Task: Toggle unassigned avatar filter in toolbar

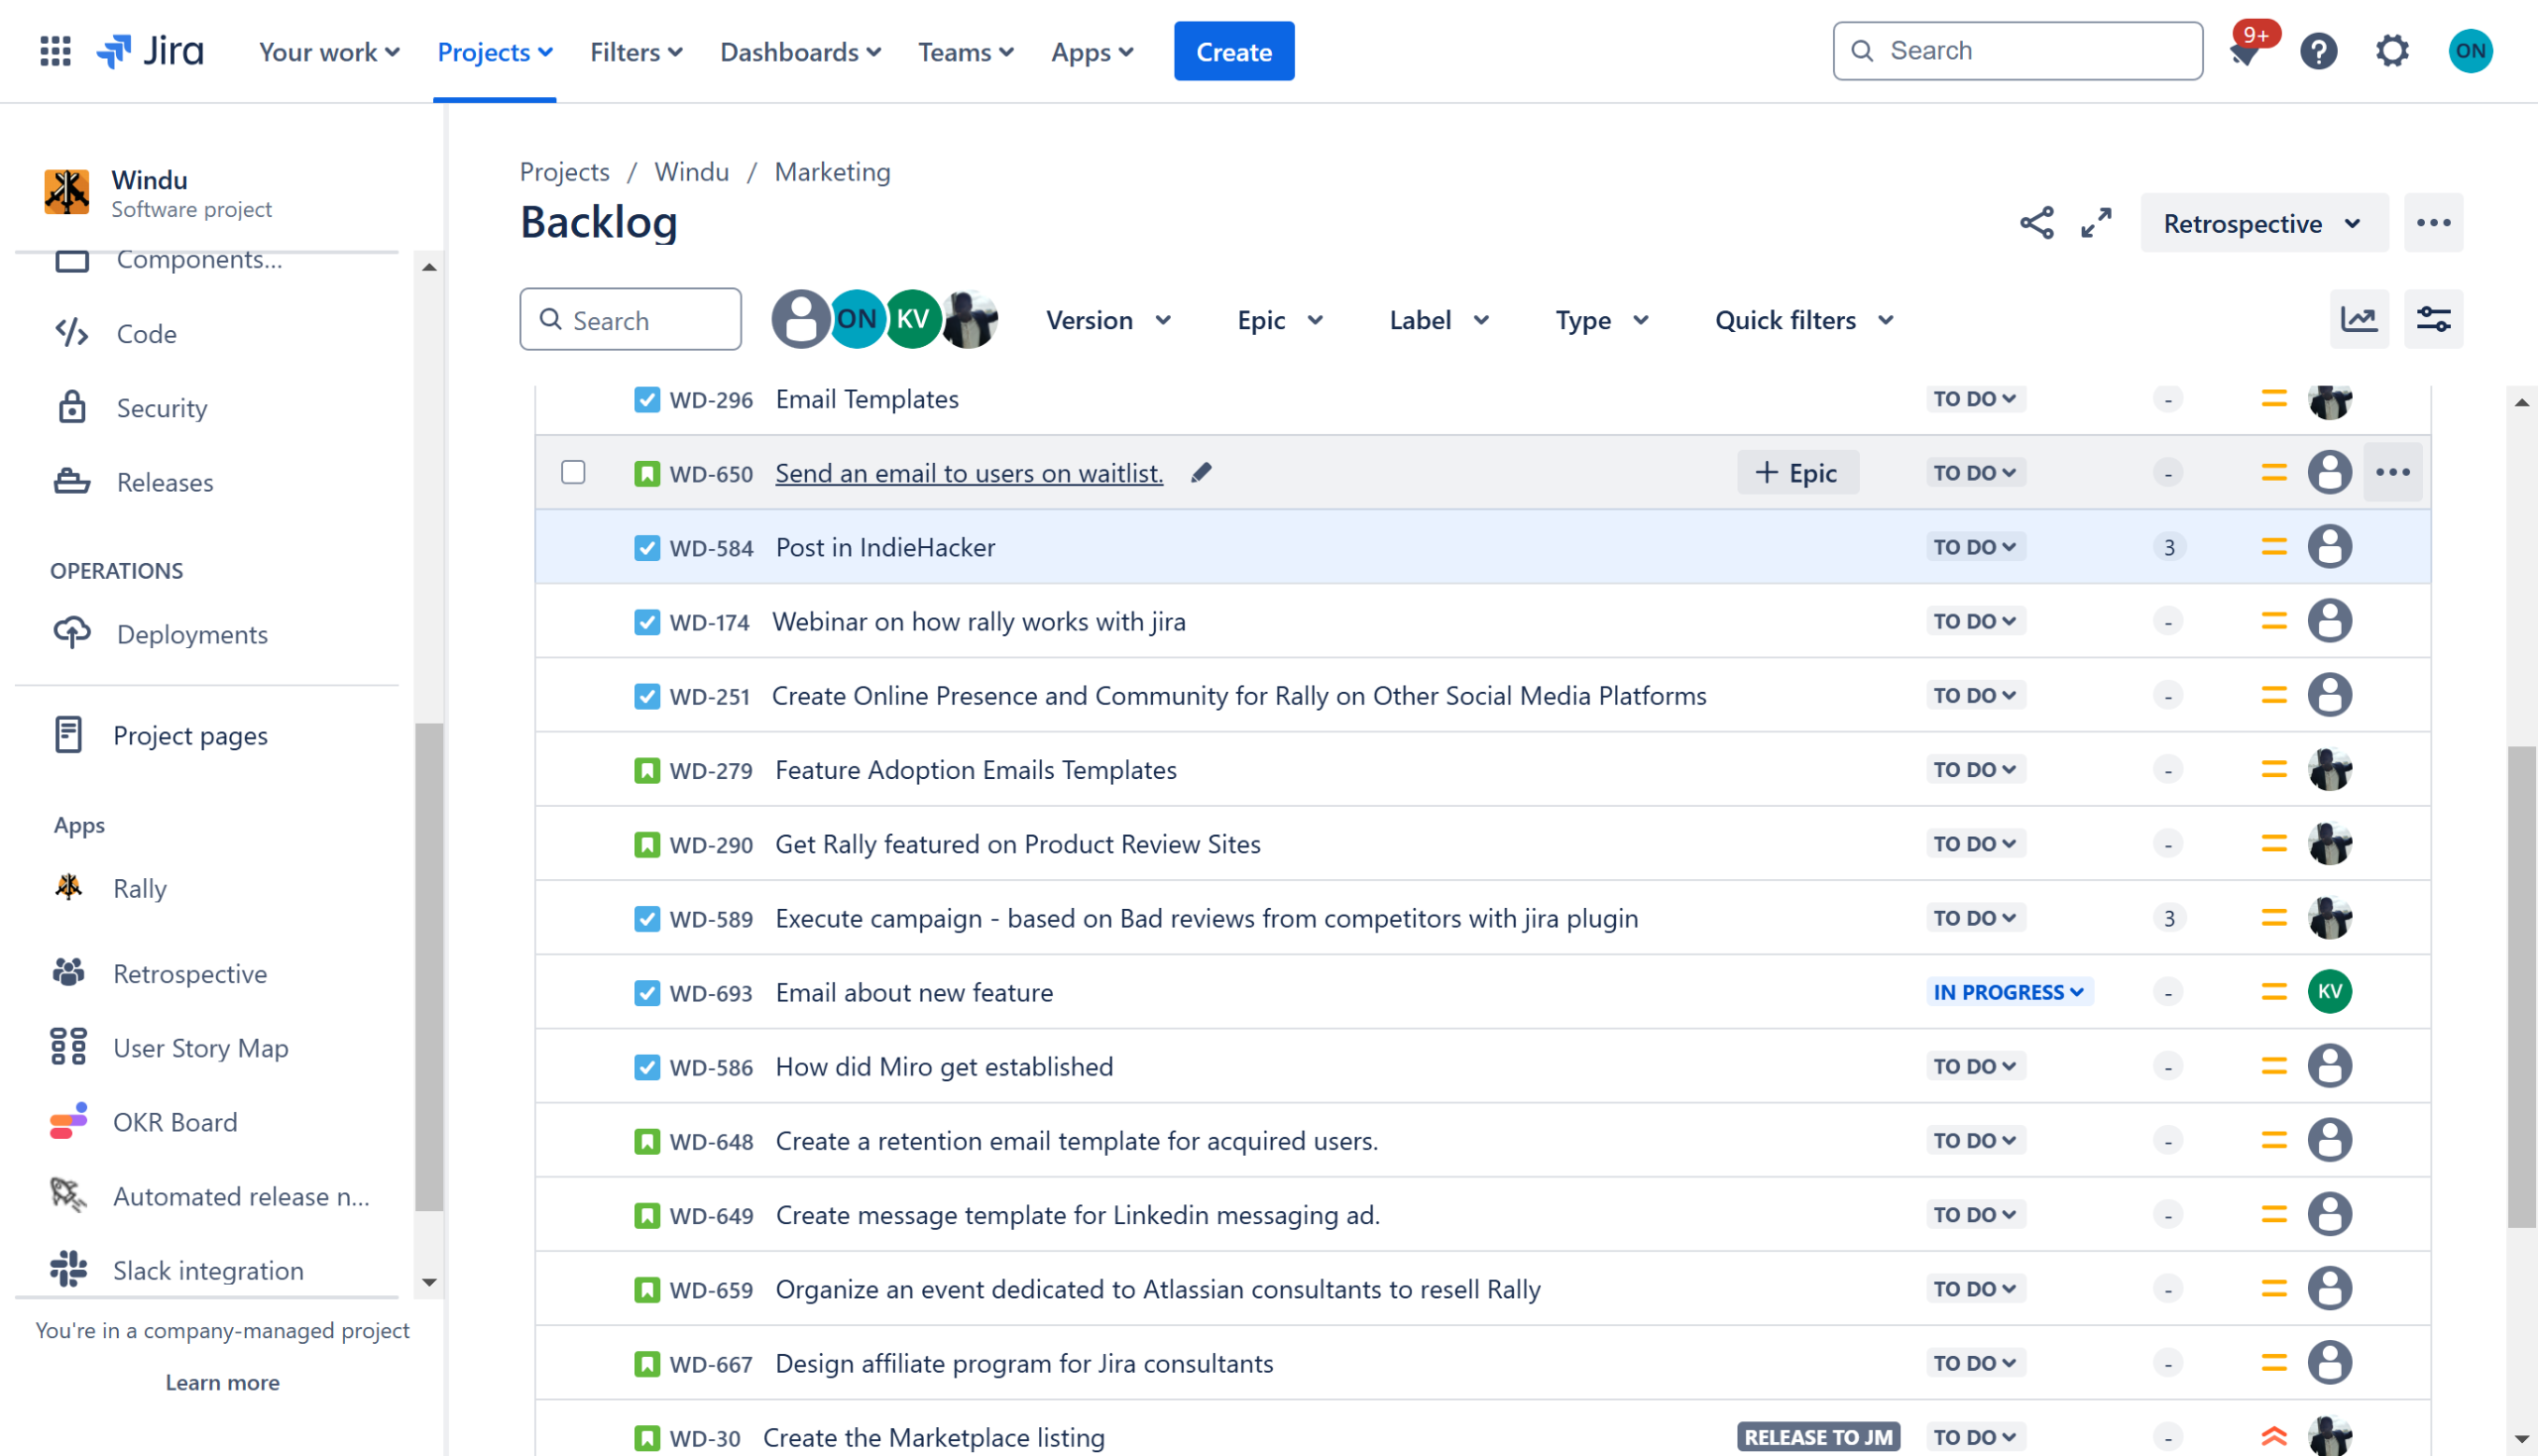Action: click(800, 320)
